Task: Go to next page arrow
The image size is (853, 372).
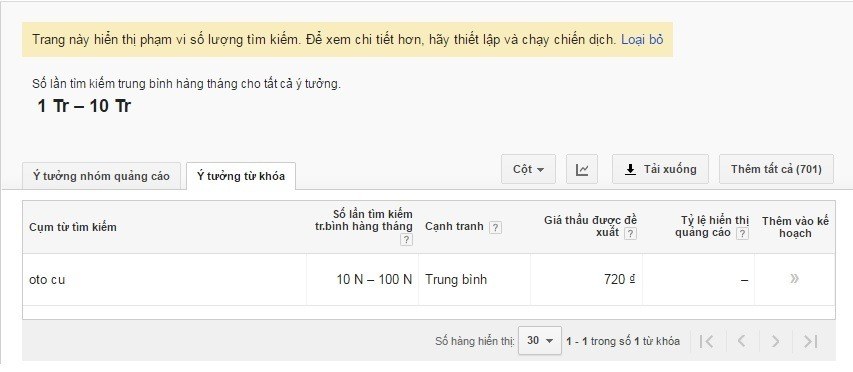Action: coord(775,341)
